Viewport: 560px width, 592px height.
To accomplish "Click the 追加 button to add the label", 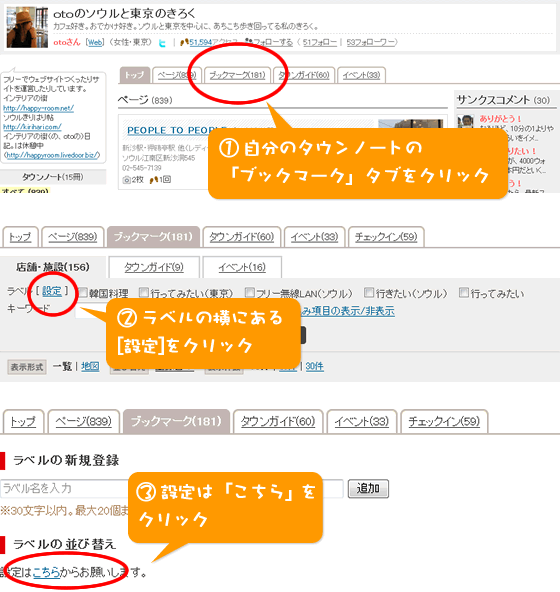I will point(368,489).
